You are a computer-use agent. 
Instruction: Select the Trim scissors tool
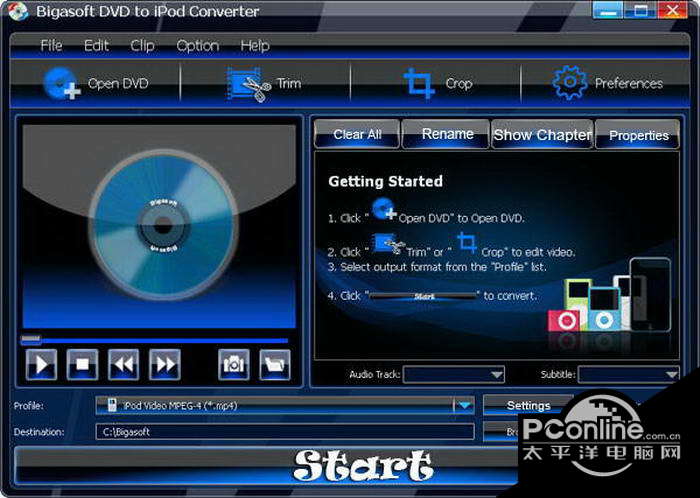[249, 84]
